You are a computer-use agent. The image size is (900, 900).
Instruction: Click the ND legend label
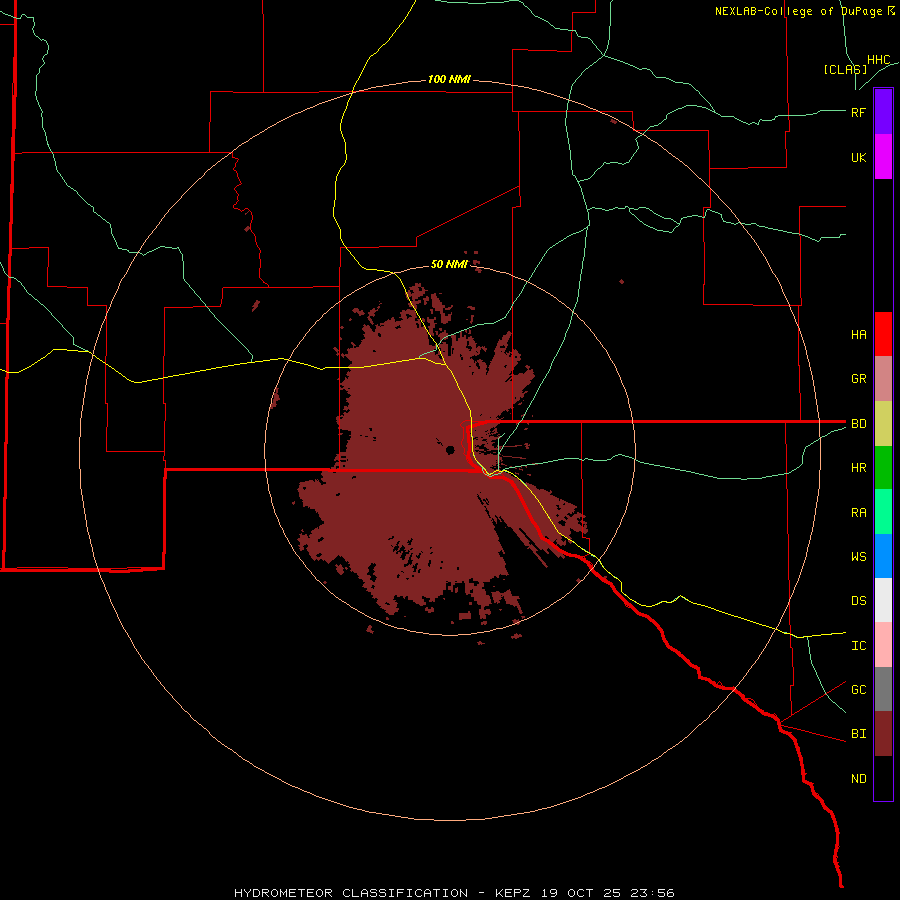pos(858,779)
